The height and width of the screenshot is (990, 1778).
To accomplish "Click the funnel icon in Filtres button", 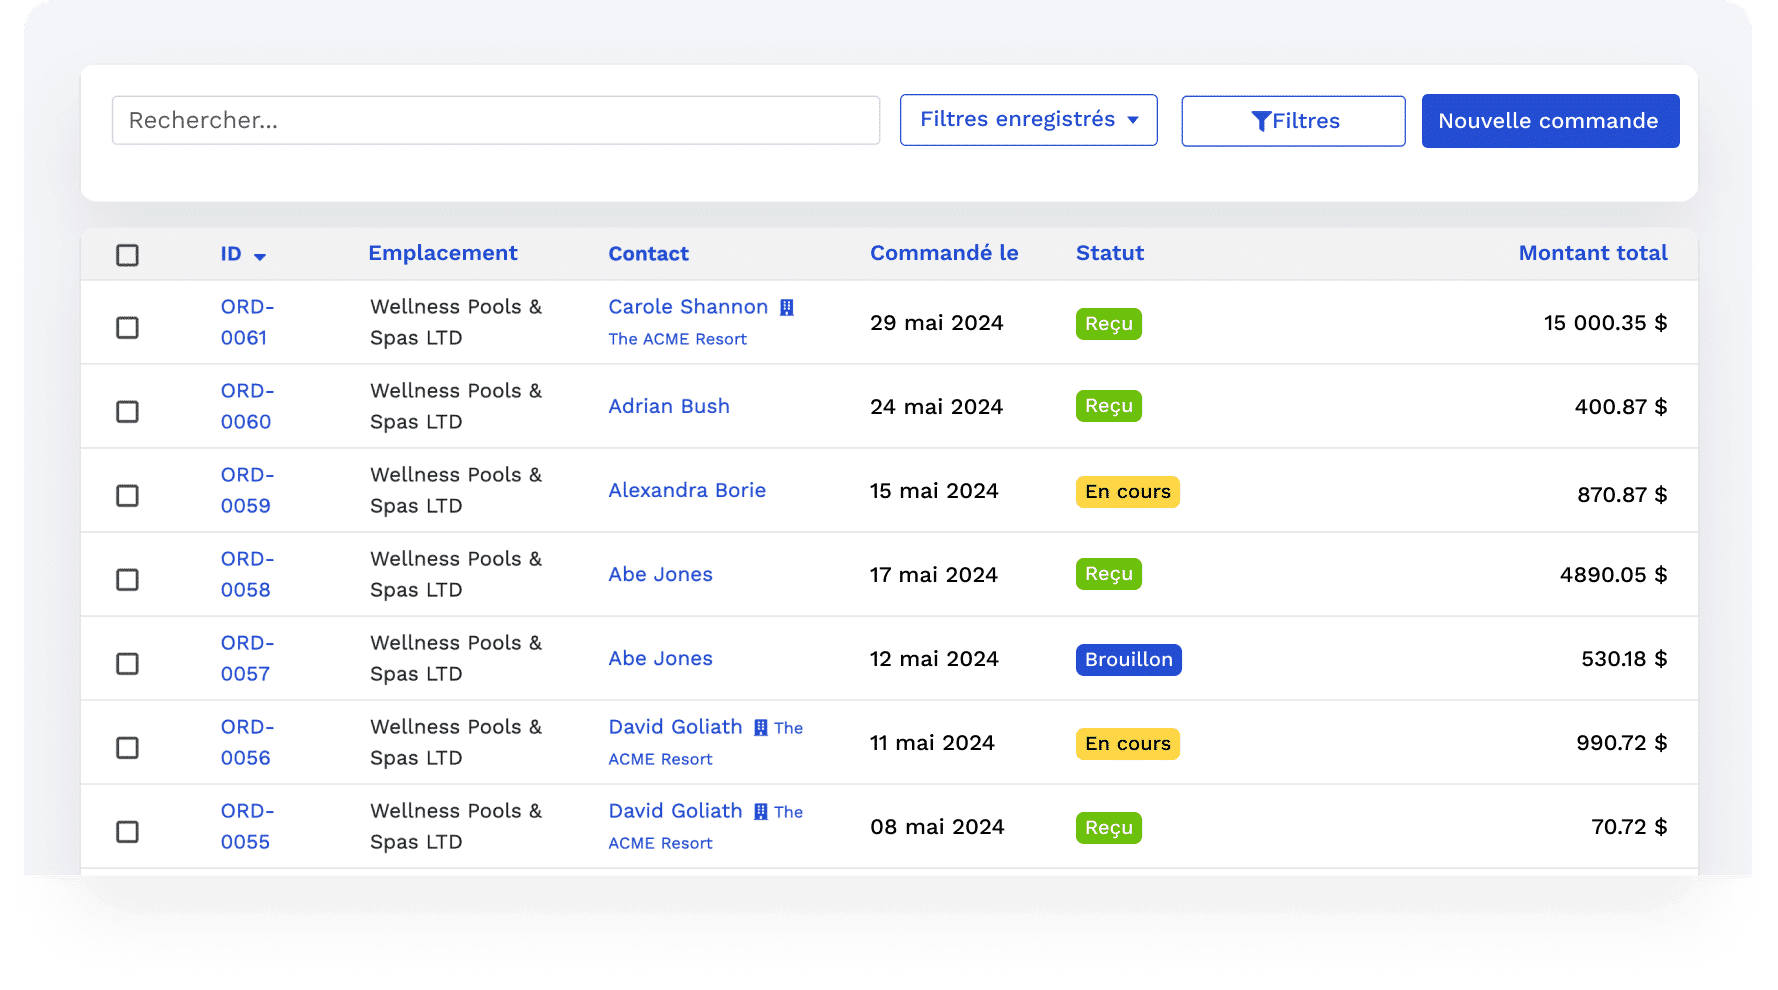I will tap(1261, 121).
